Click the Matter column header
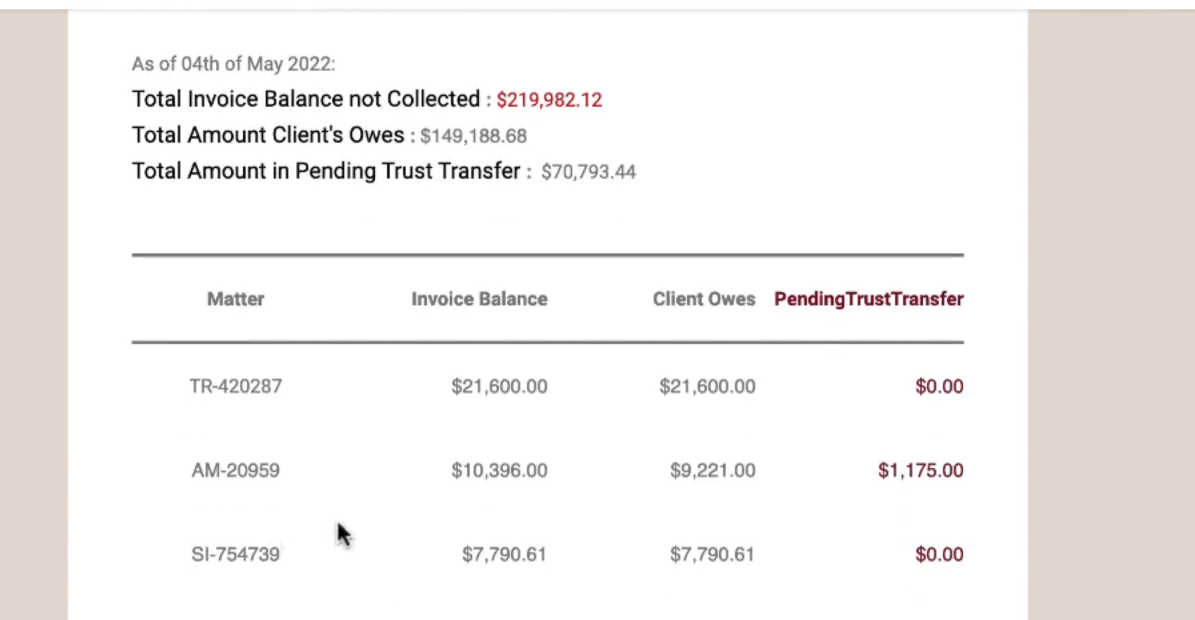The image size is (1195, 620). point(236,299)
